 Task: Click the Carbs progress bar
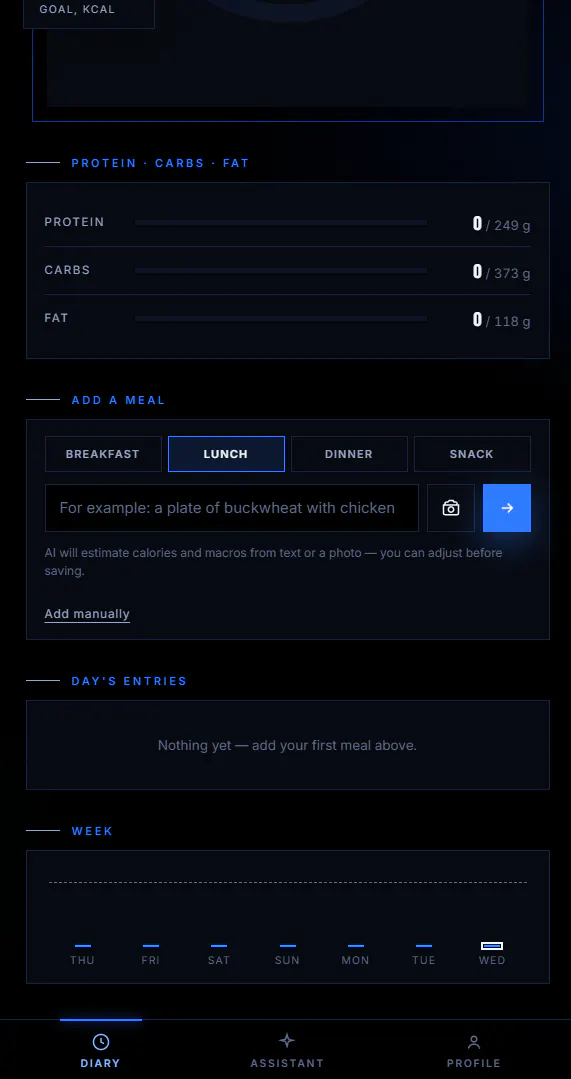click(x=281, y=271)
